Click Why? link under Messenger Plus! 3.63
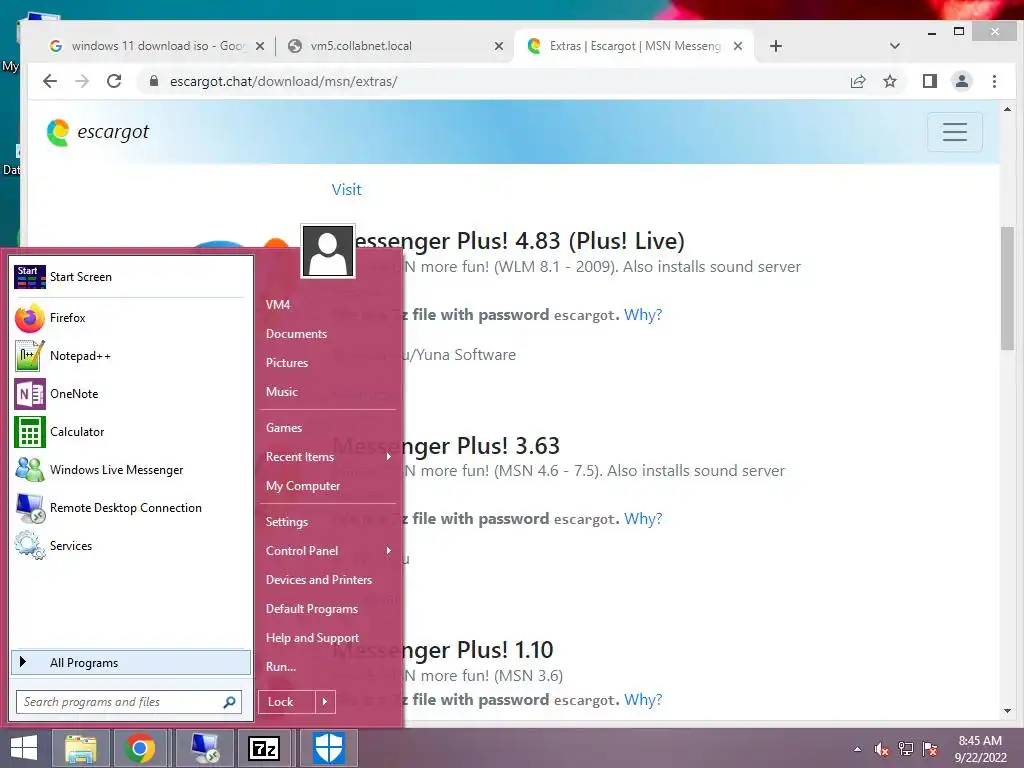The width and height of the screenshot is (1024, 768). click(643, 519)
